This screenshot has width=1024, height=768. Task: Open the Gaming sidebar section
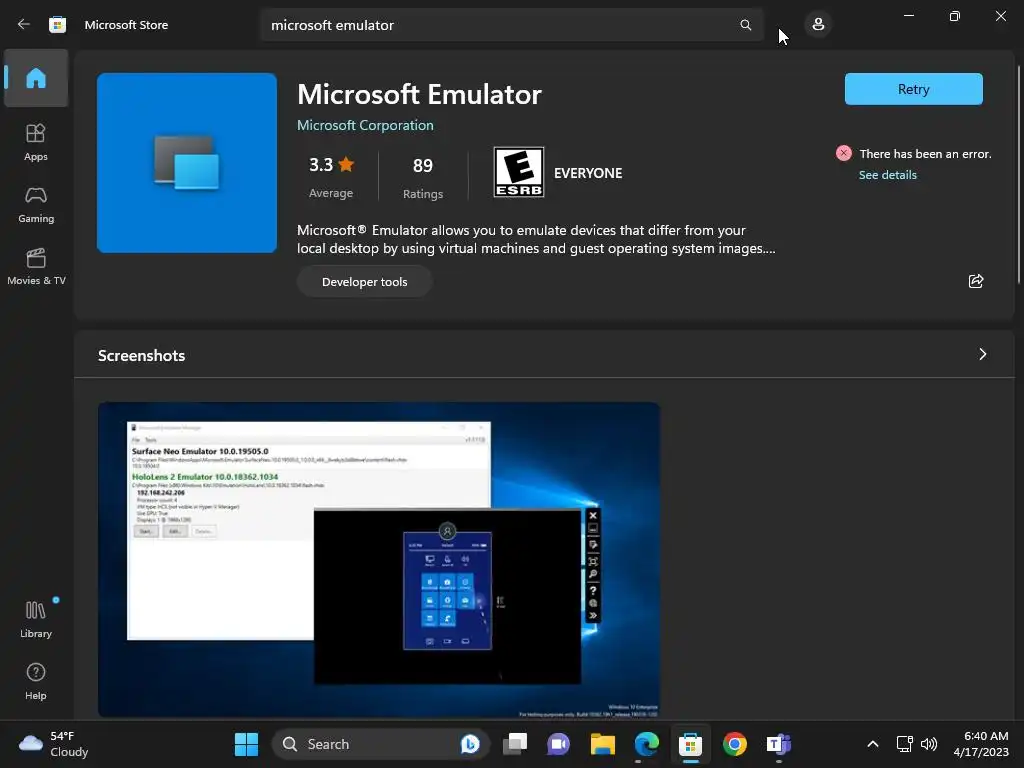[36, 204]
